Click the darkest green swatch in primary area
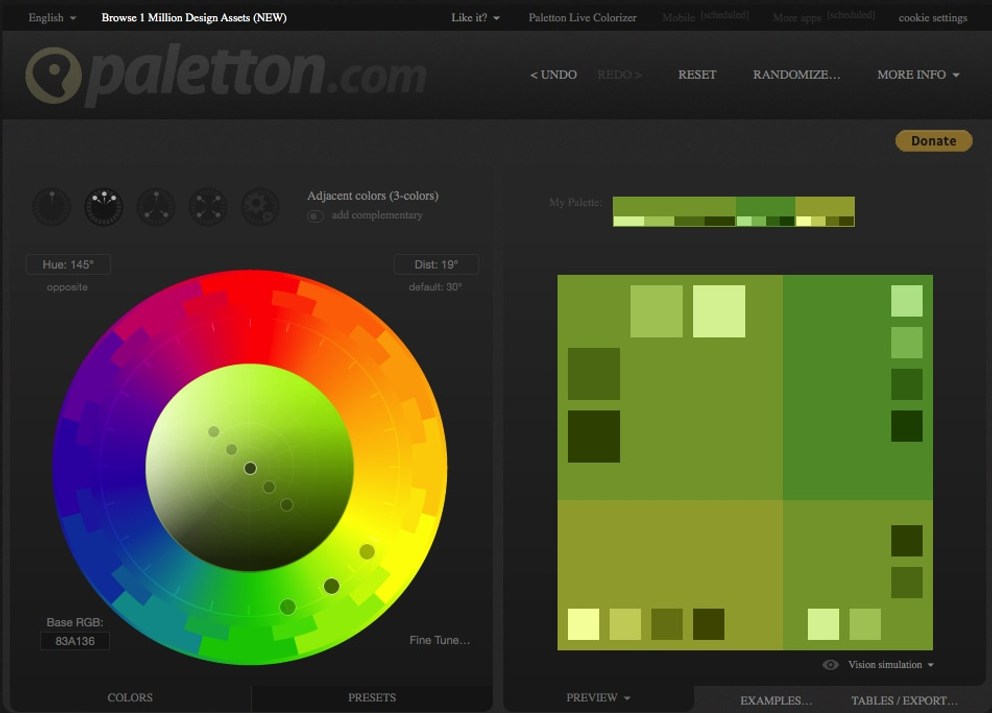 [593, 437]
